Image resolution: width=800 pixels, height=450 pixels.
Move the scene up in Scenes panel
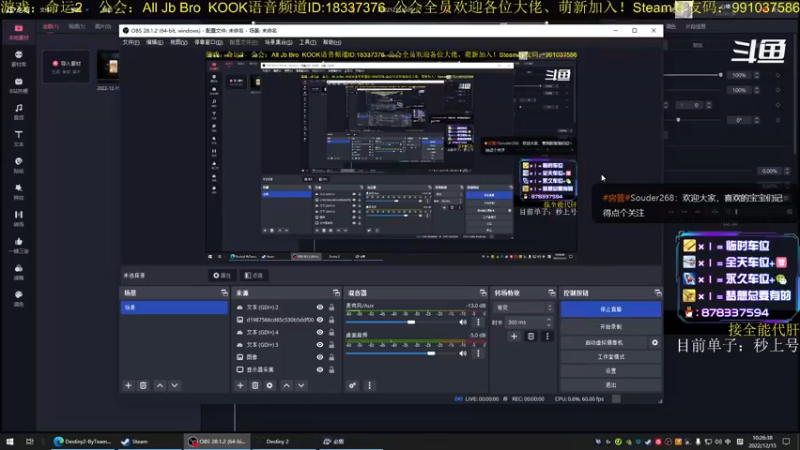pyautogui.click(x=160, y=385)
